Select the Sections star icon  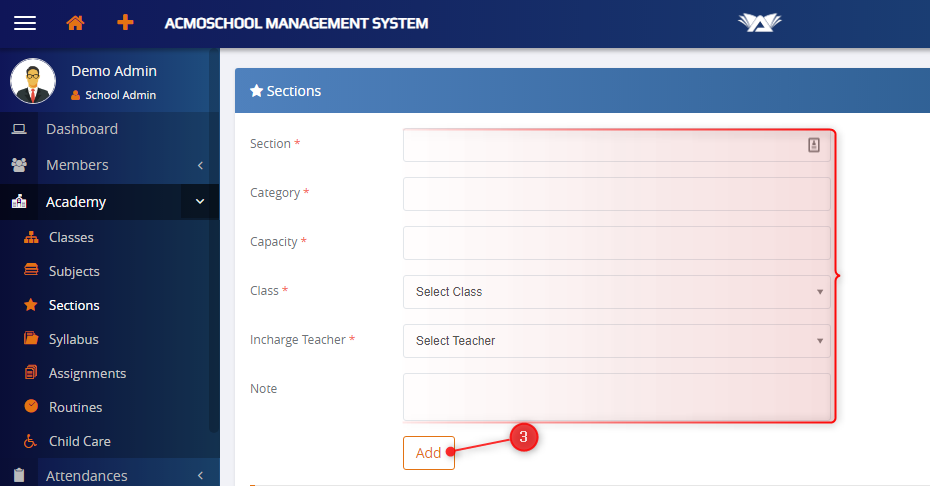31,305
